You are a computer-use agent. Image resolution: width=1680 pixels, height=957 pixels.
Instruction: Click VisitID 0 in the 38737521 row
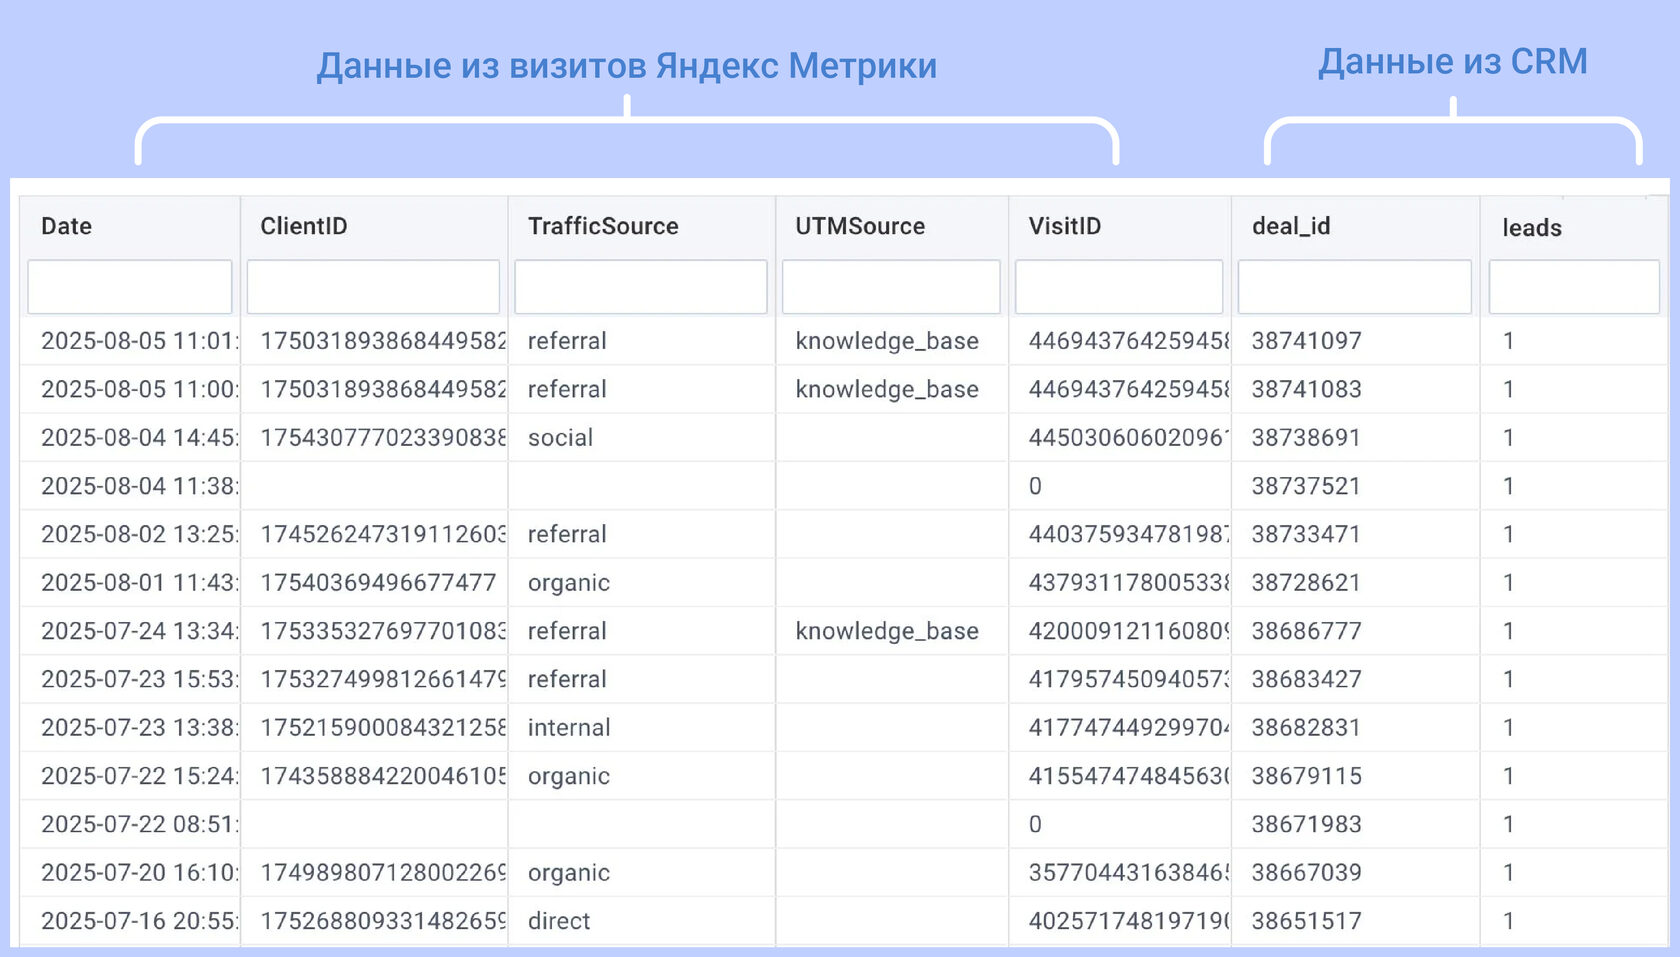pyautogui.click(x=1035, y=486)
